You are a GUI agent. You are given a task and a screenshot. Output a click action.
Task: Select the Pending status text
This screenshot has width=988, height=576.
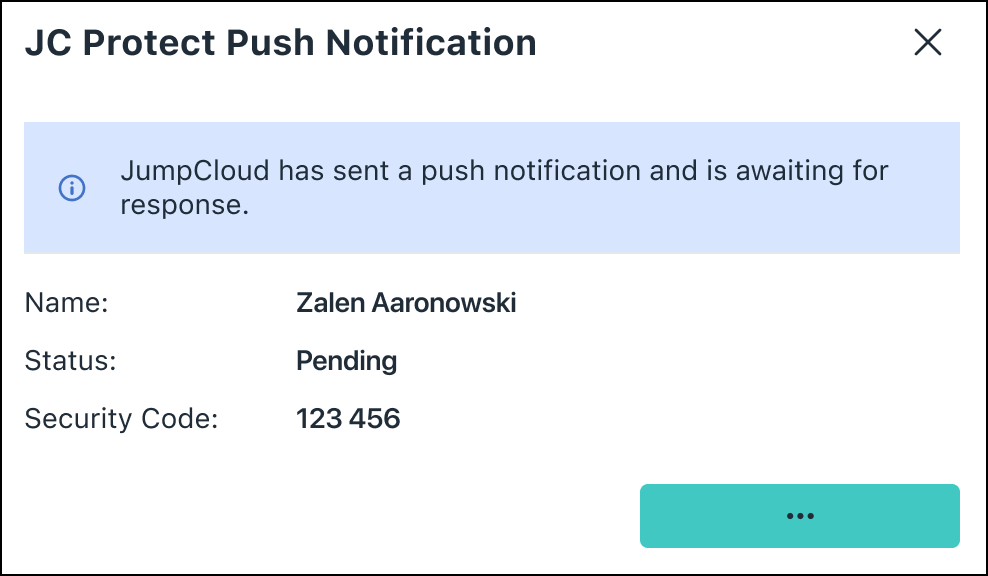point(346,361)
